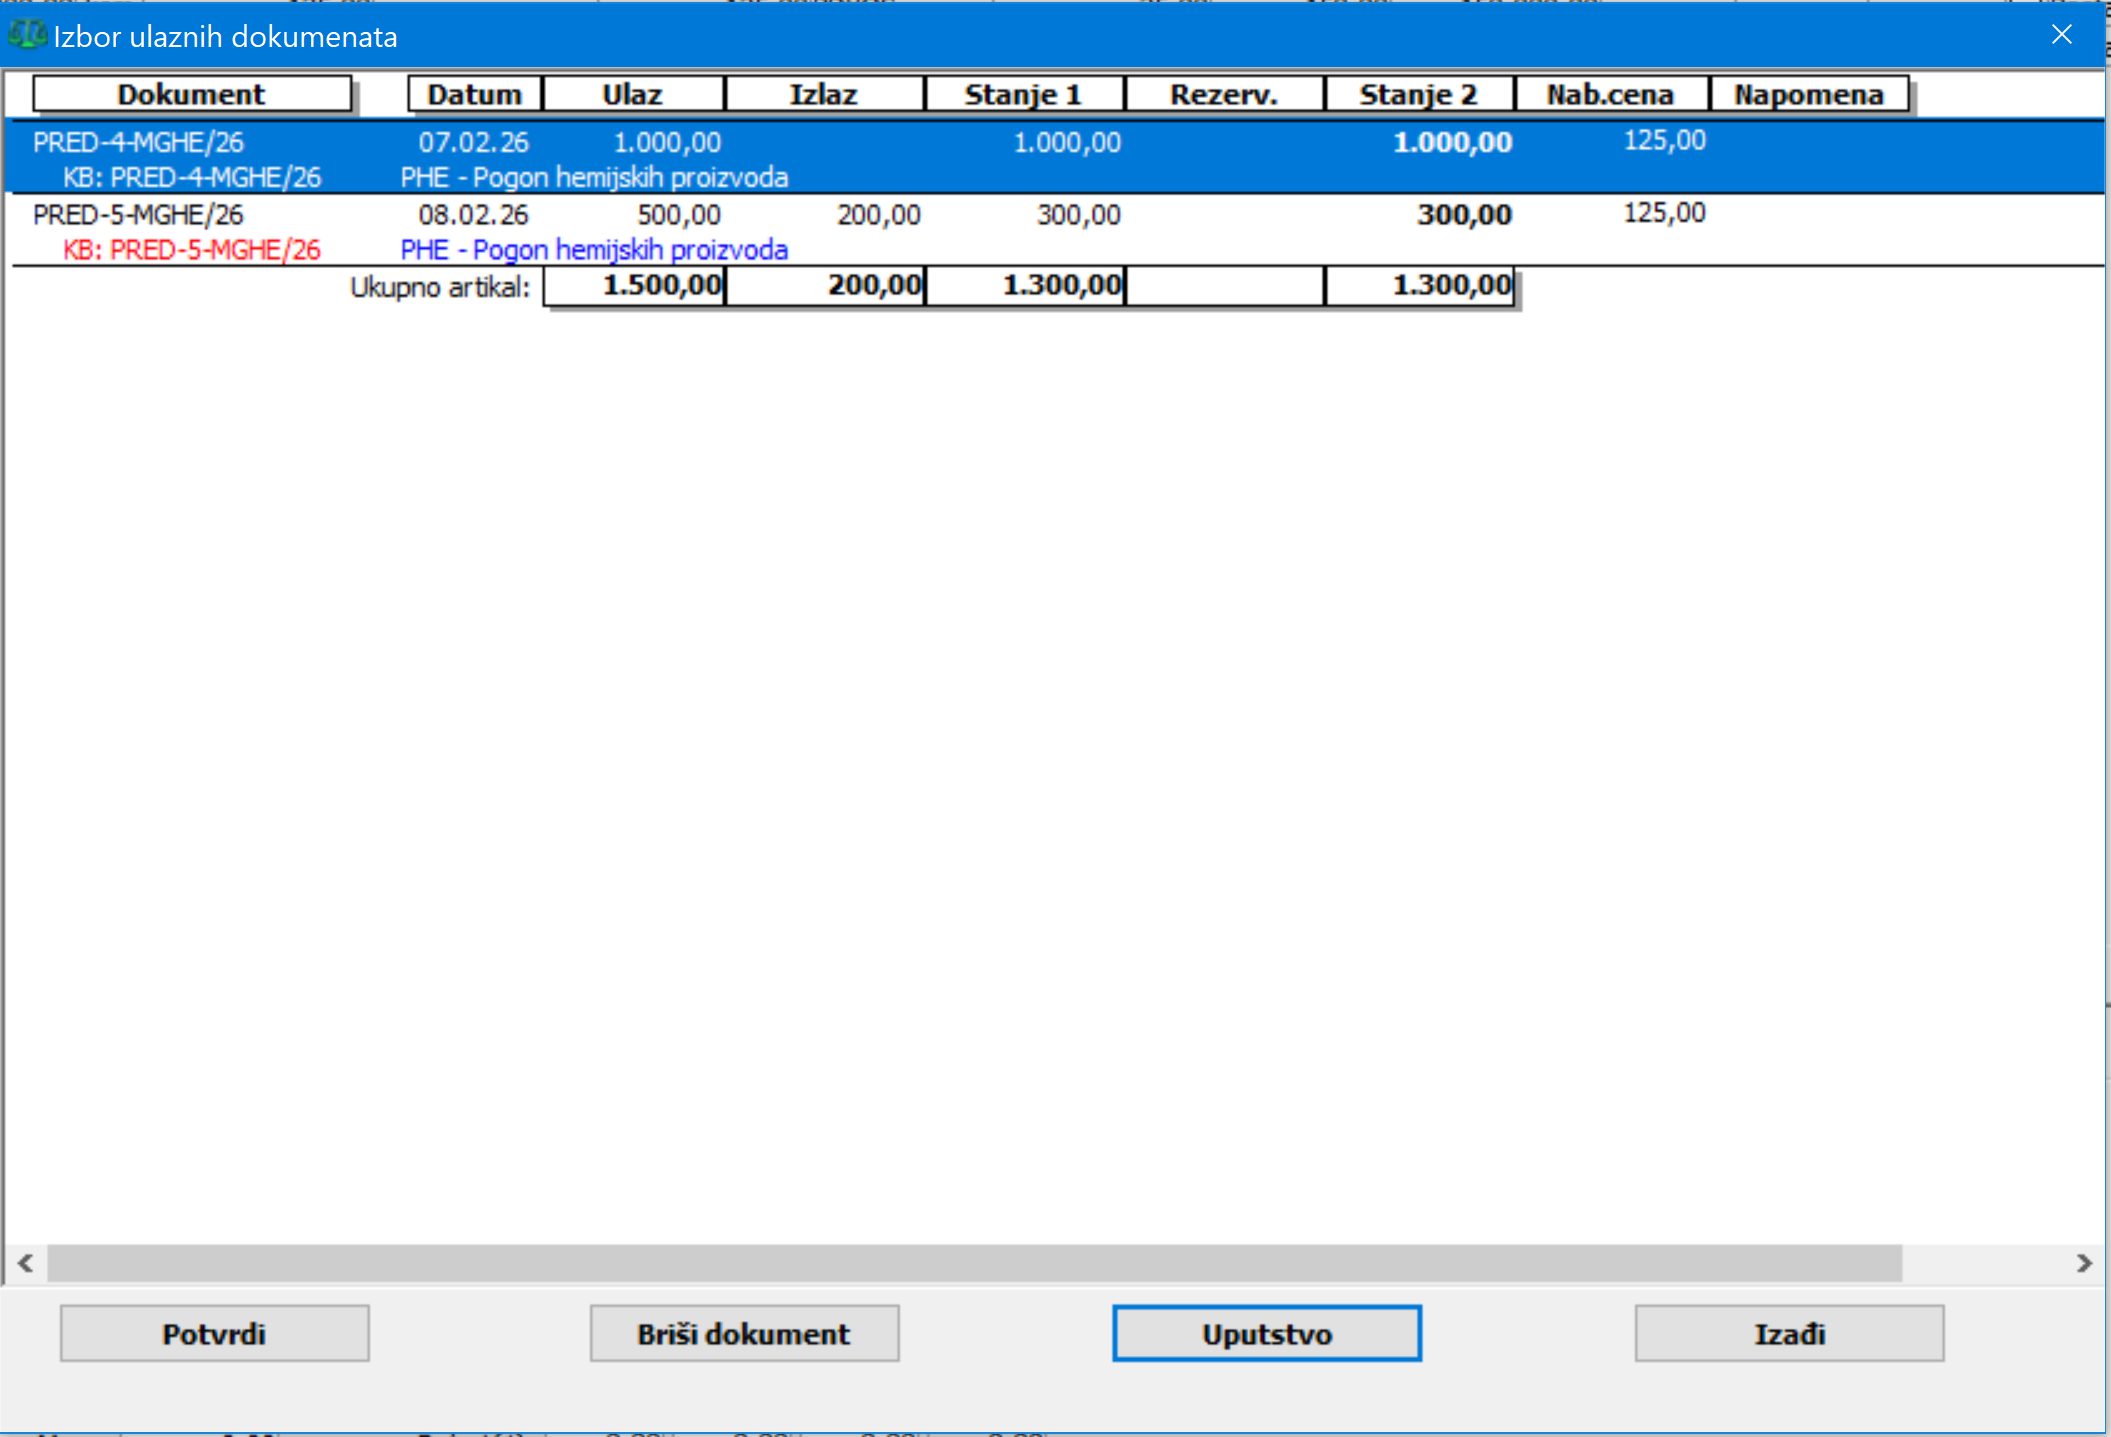Click the left arrow of the horizontal scrollbar
The width and height of the screenshot is (2111, 1437).
pyautogui.click(x=26, y=1263)
